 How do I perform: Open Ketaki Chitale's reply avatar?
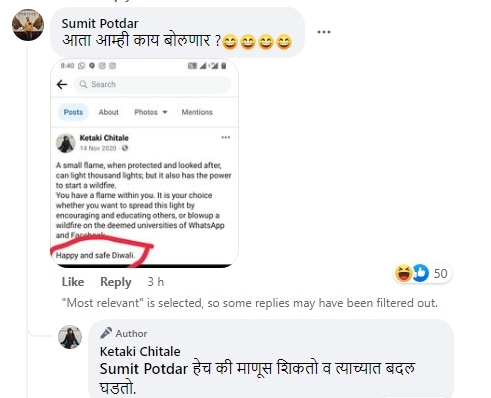[x=70, y=337]
